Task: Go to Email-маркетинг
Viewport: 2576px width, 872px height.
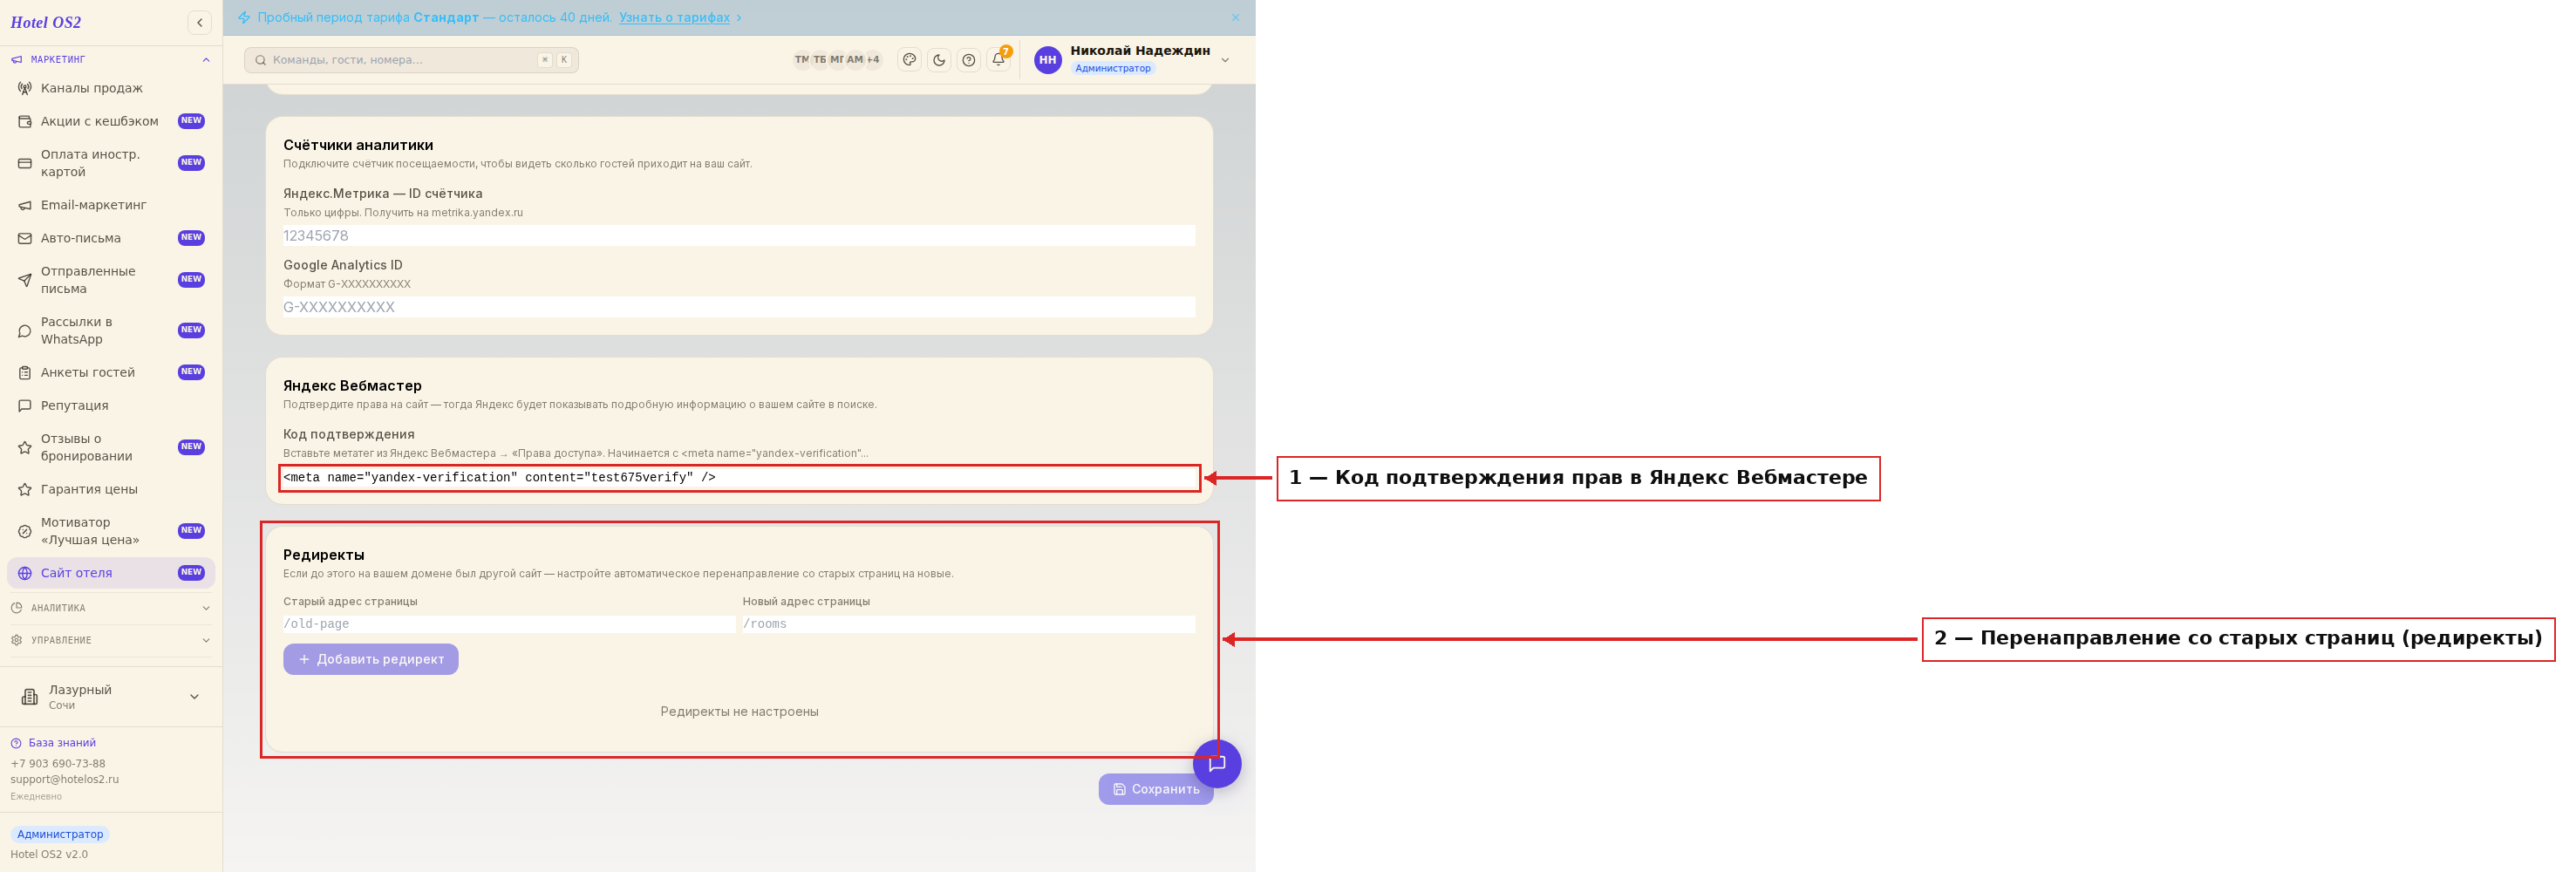Action: [x=111, y=205]
